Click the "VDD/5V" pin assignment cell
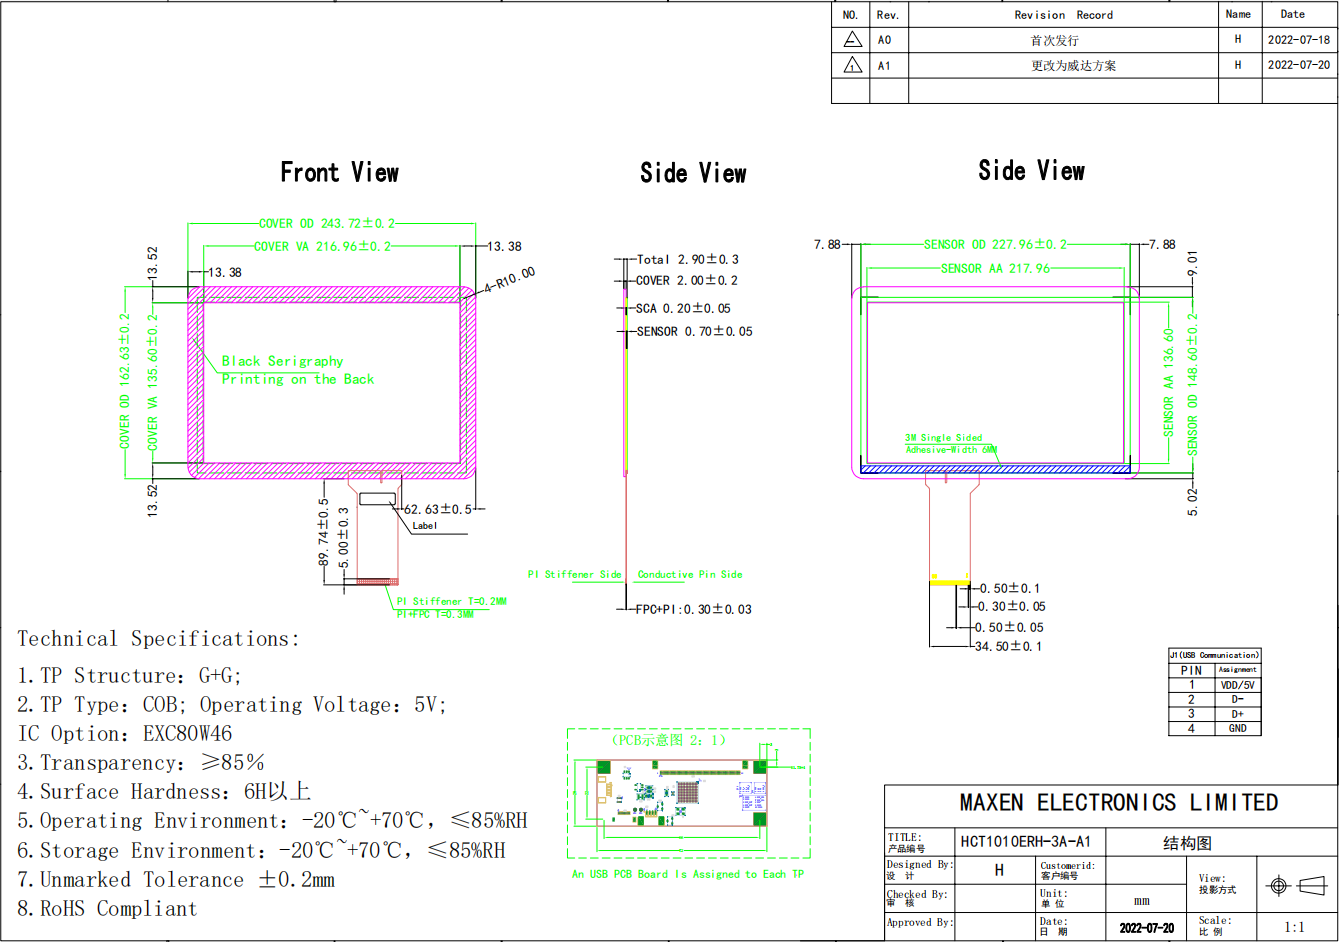1339x942 pixels. tap(1238, 685)
